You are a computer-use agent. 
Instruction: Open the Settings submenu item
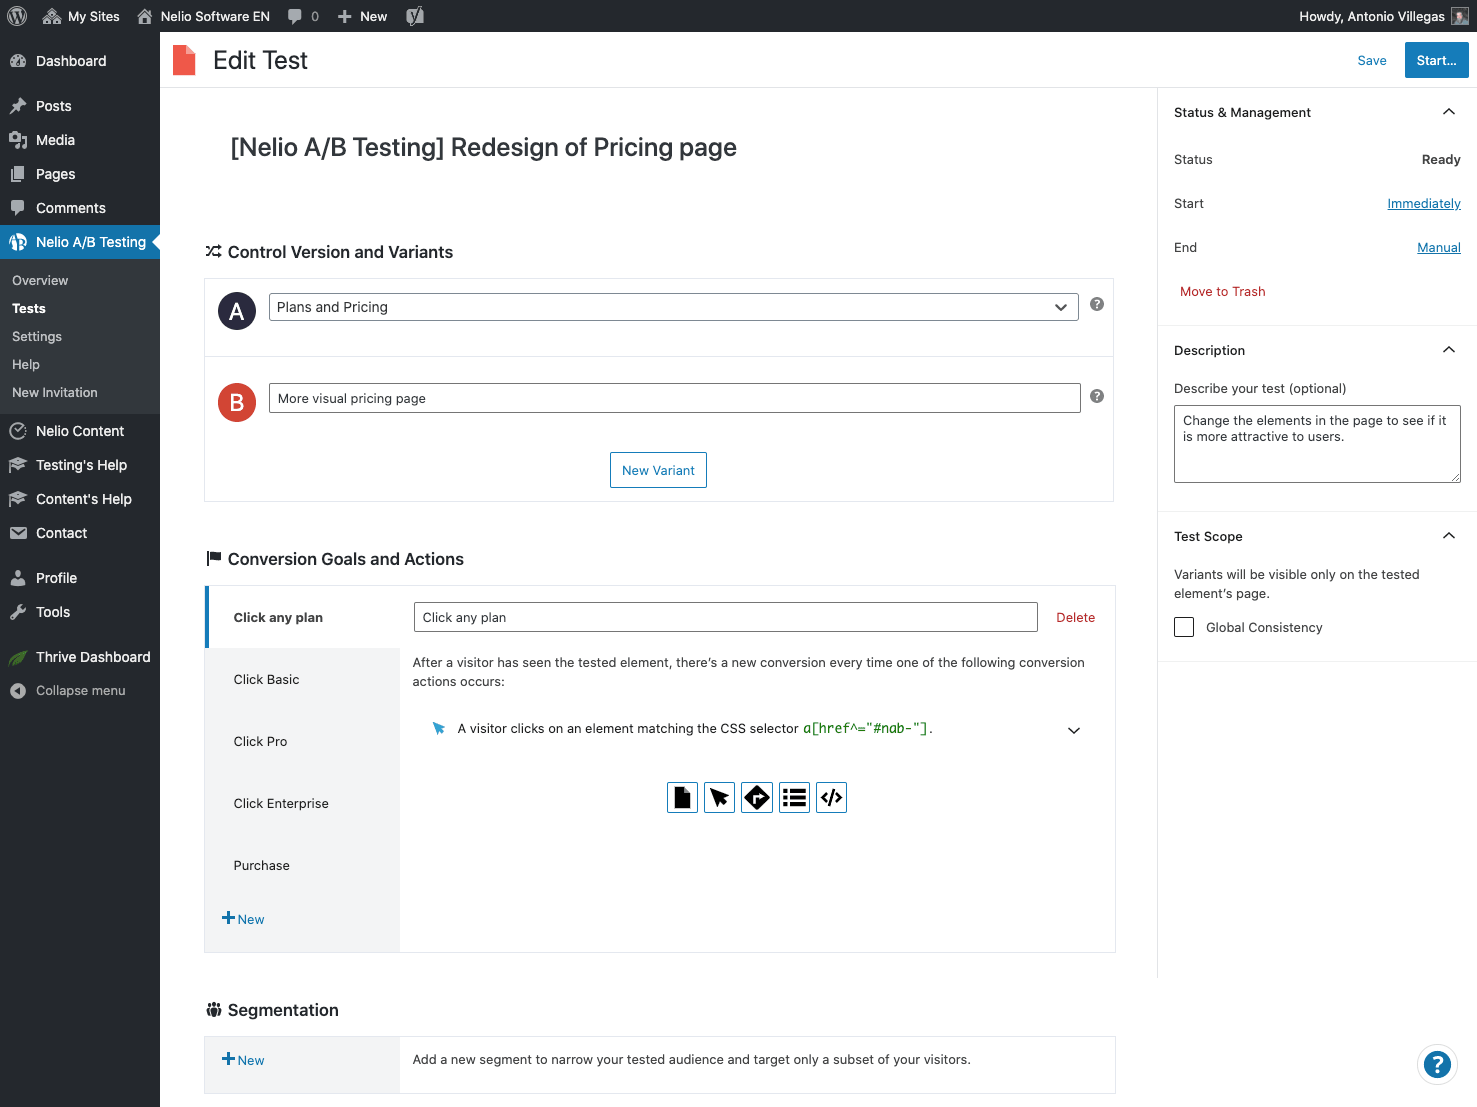(x=37, y=337)
